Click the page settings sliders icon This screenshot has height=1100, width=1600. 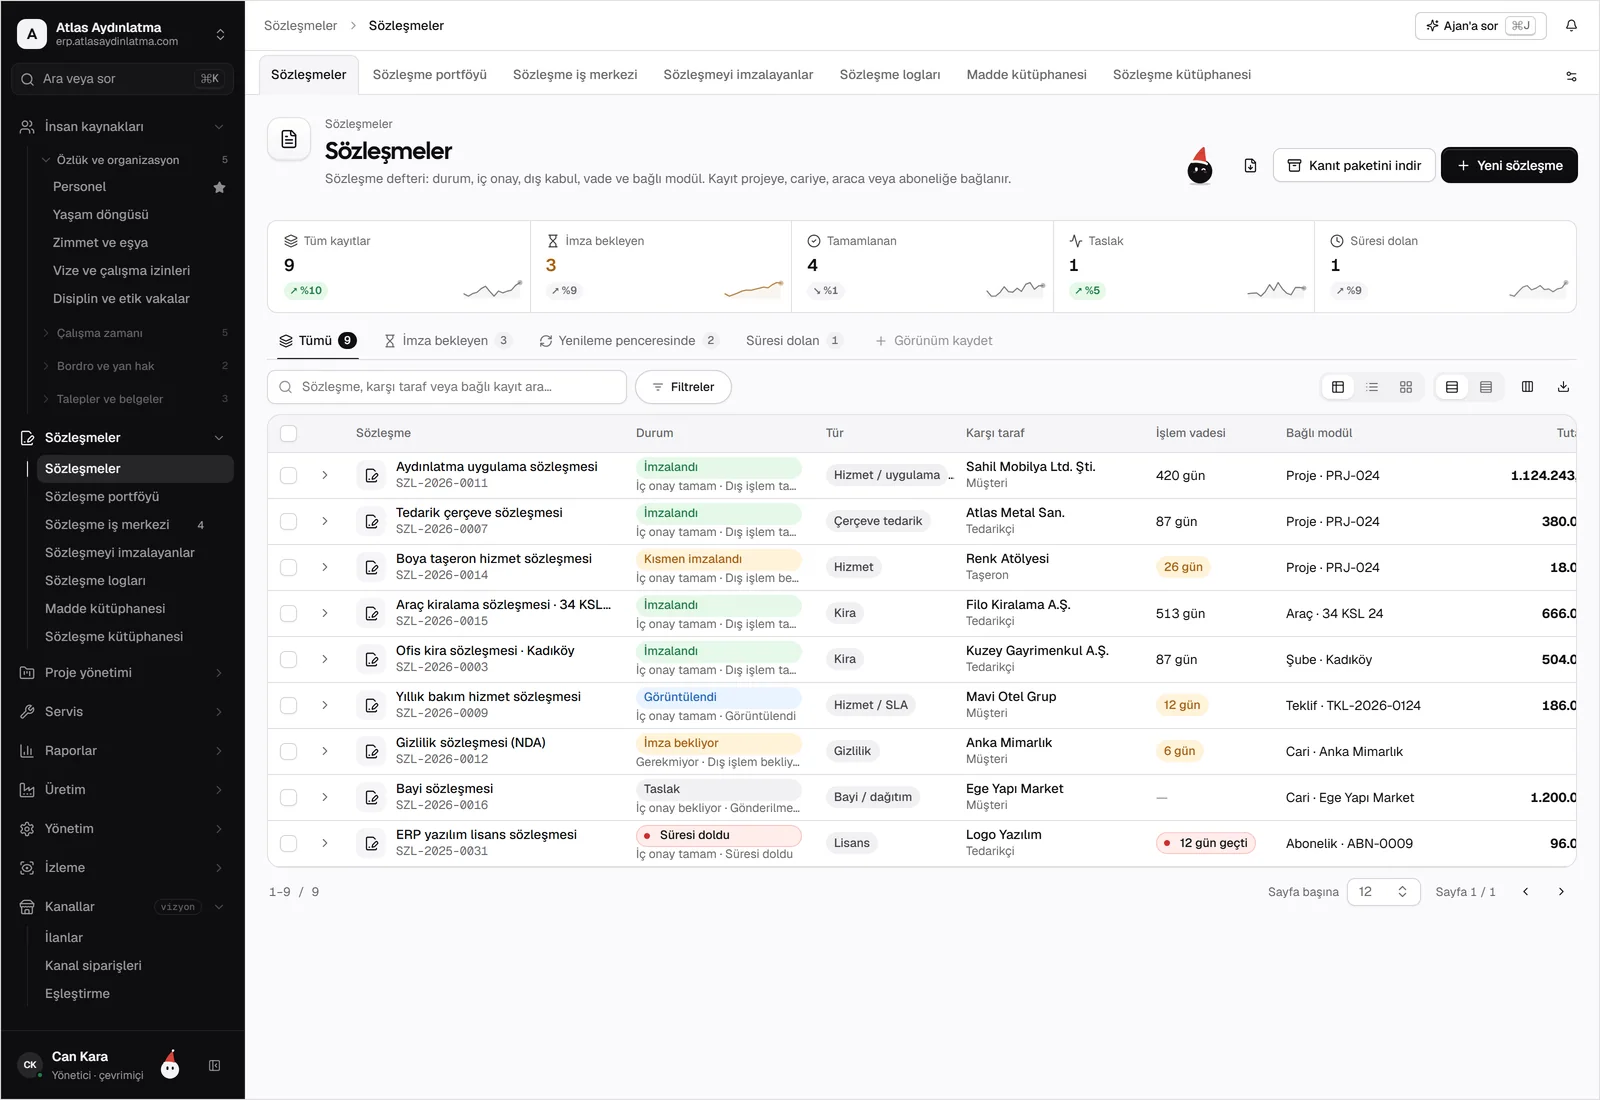click(x=1571, y=76)
